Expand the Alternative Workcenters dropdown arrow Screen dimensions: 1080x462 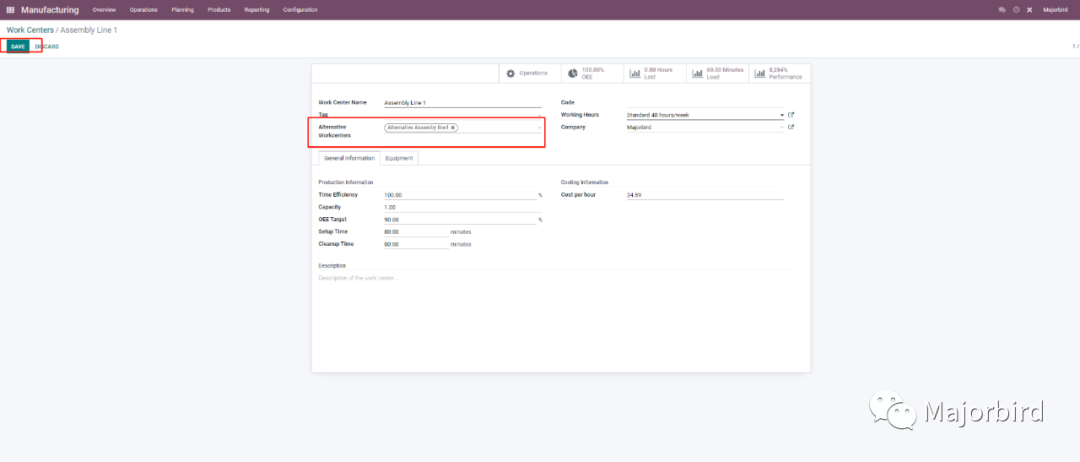539,128
